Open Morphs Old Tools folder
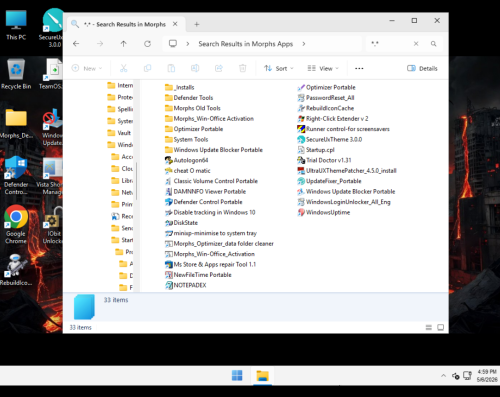This screenshot has height=397, width=500. point(193,108)
